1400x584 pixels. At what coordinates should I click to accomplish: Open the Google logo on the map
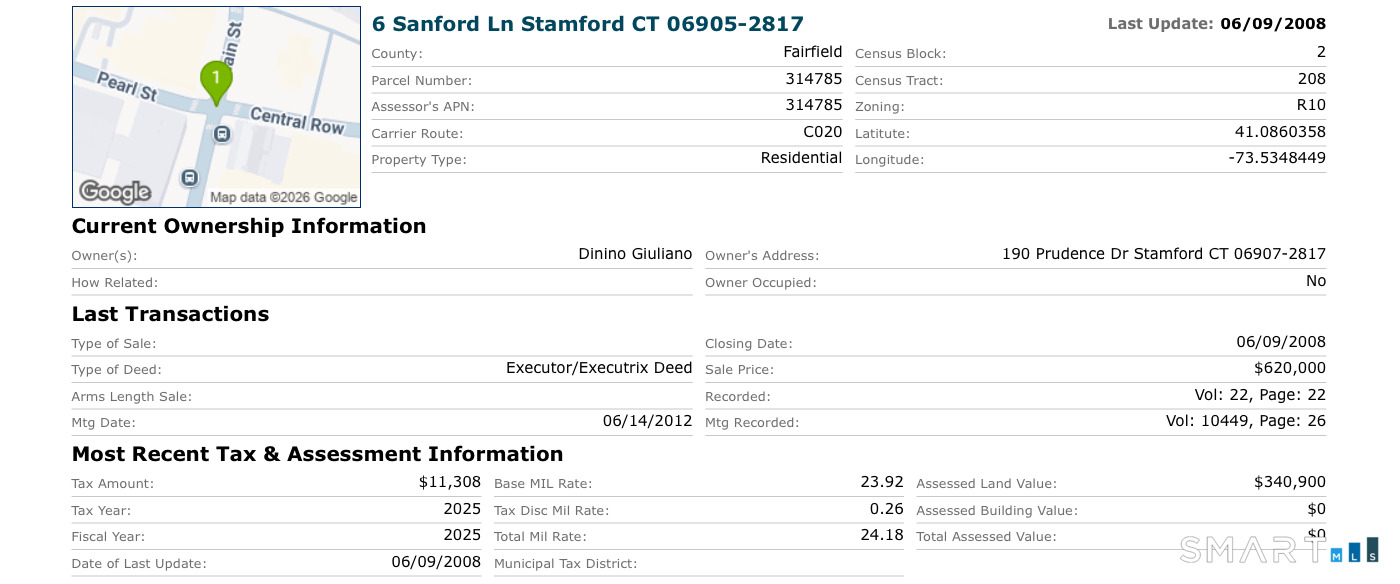coord(115,192)
